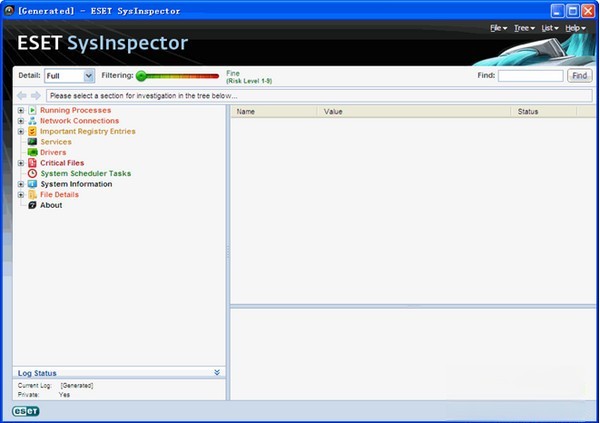Click the green Filtering slider handle
The image size is (600, 423).
141,76
